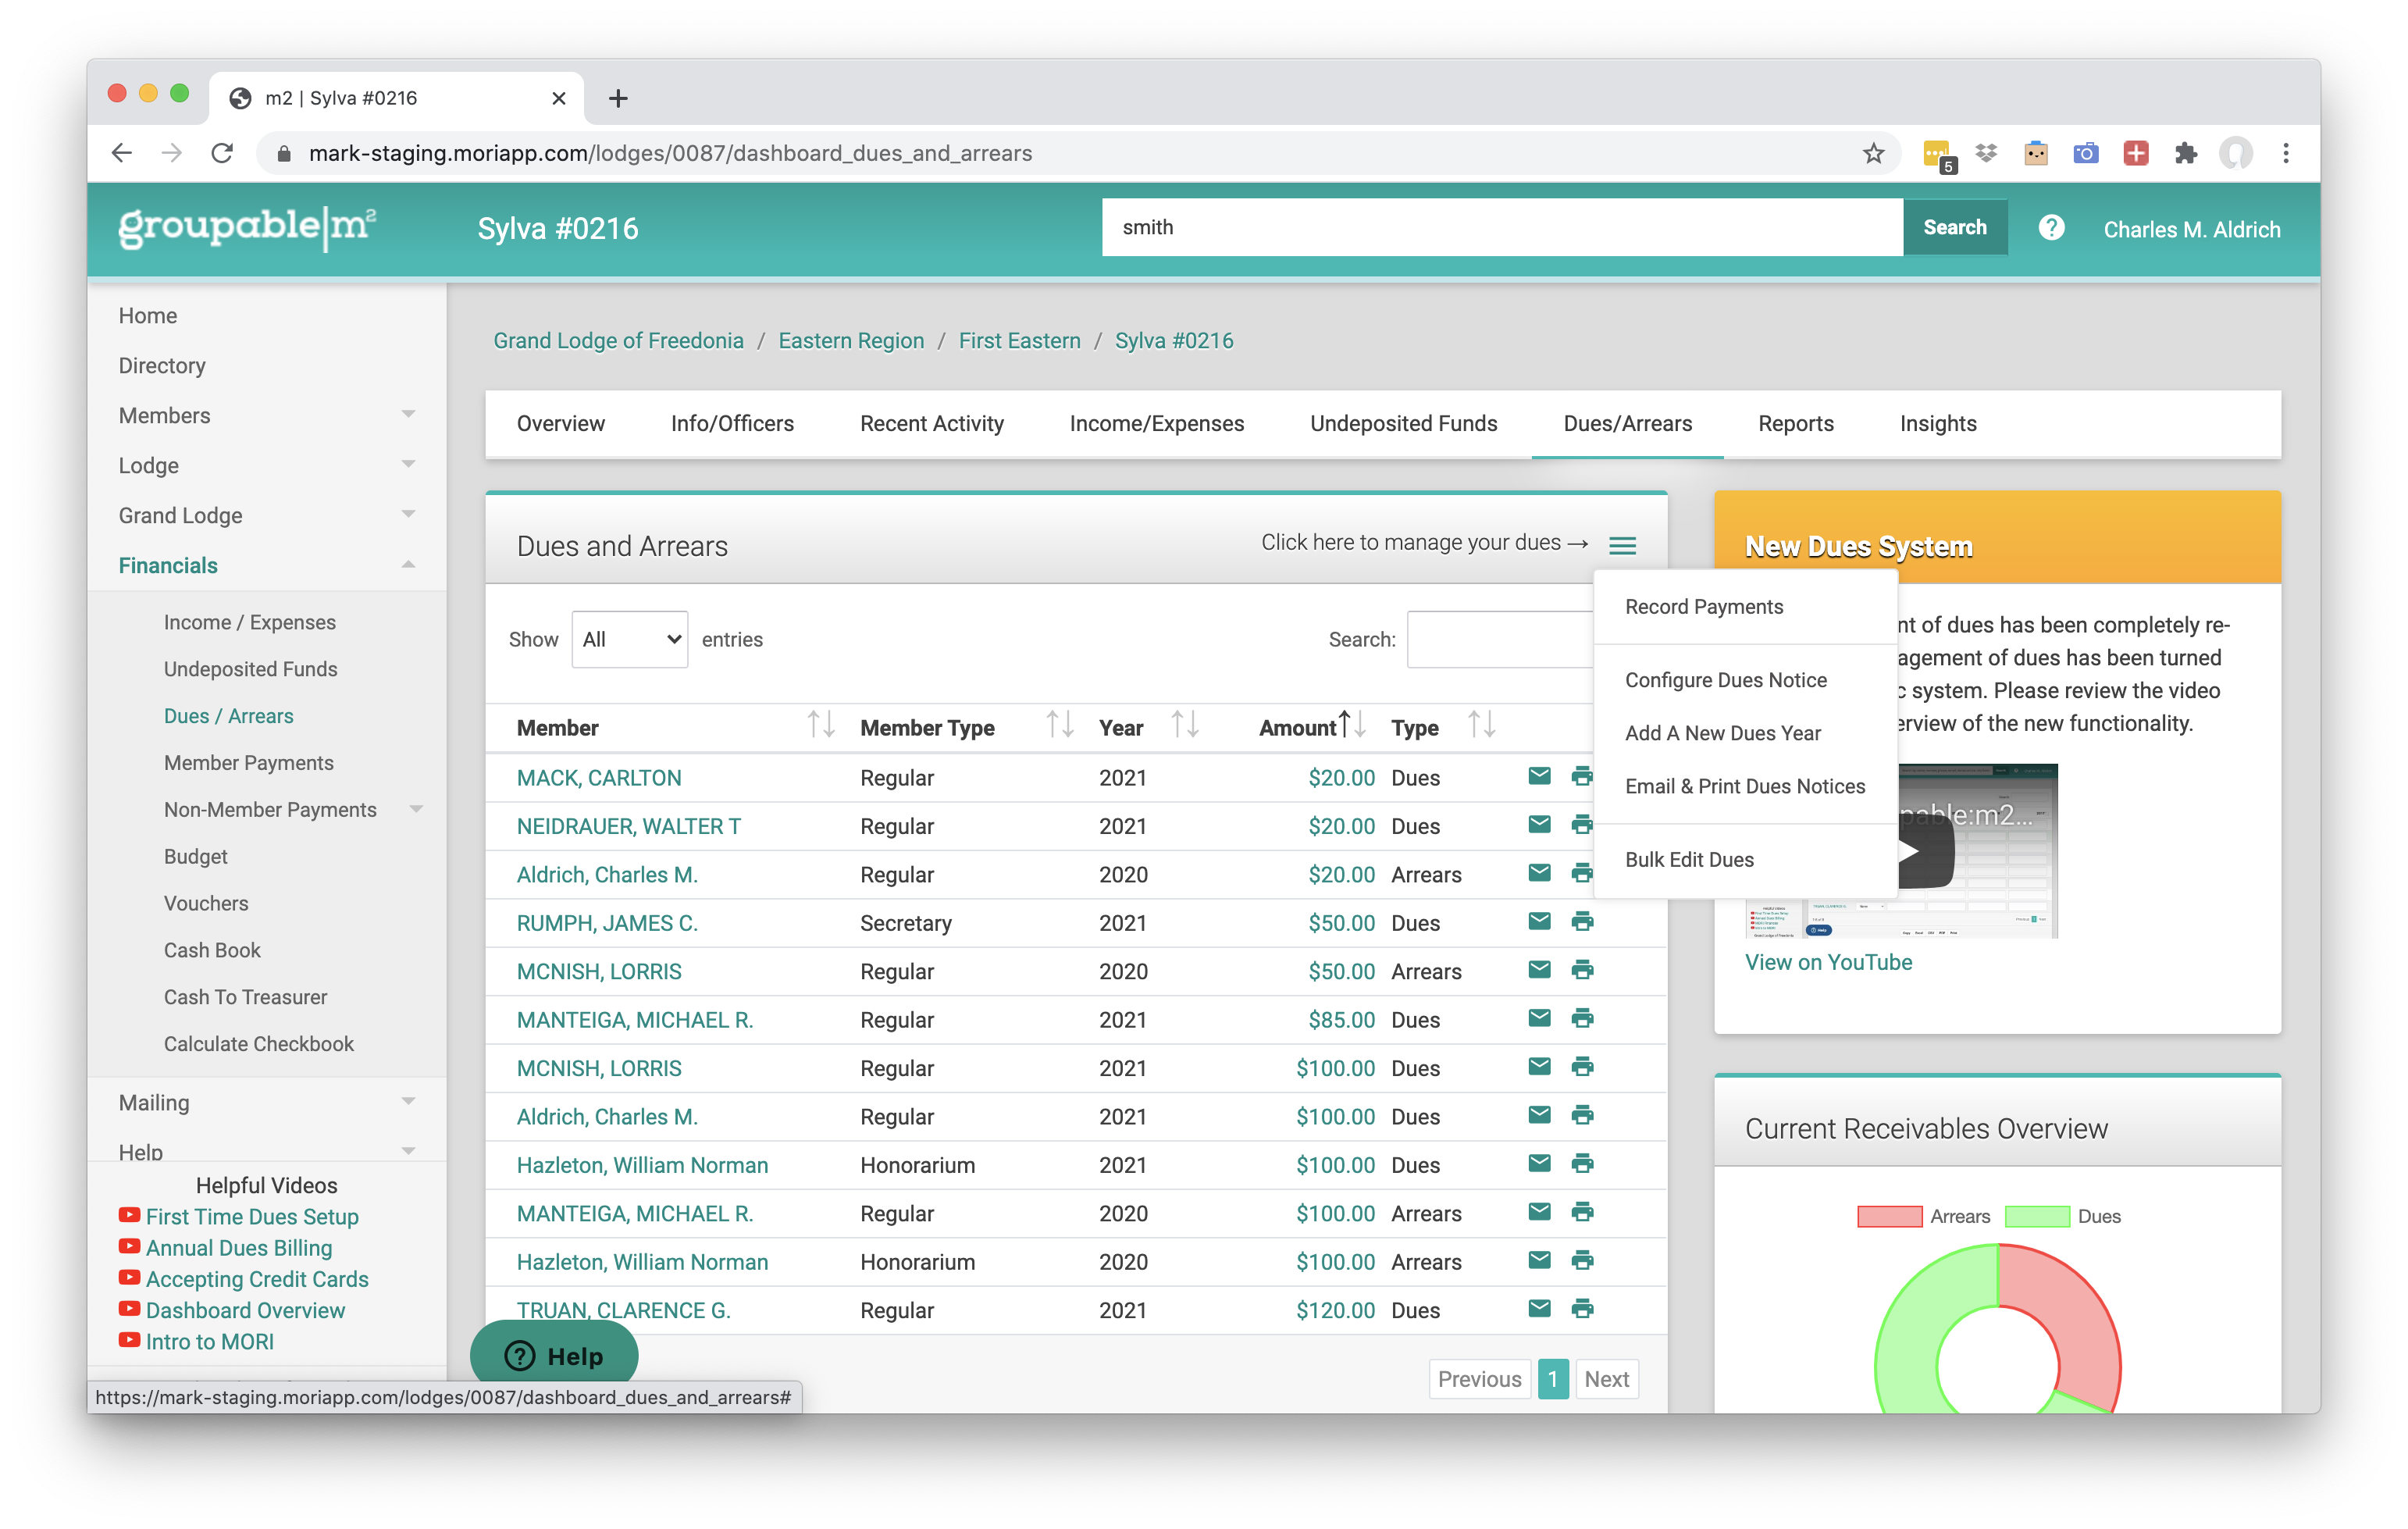Viewport: 2408px width, 1529px height.
Task: Toggle the Arrears legend in receivables chart
Action: 1889,1216
